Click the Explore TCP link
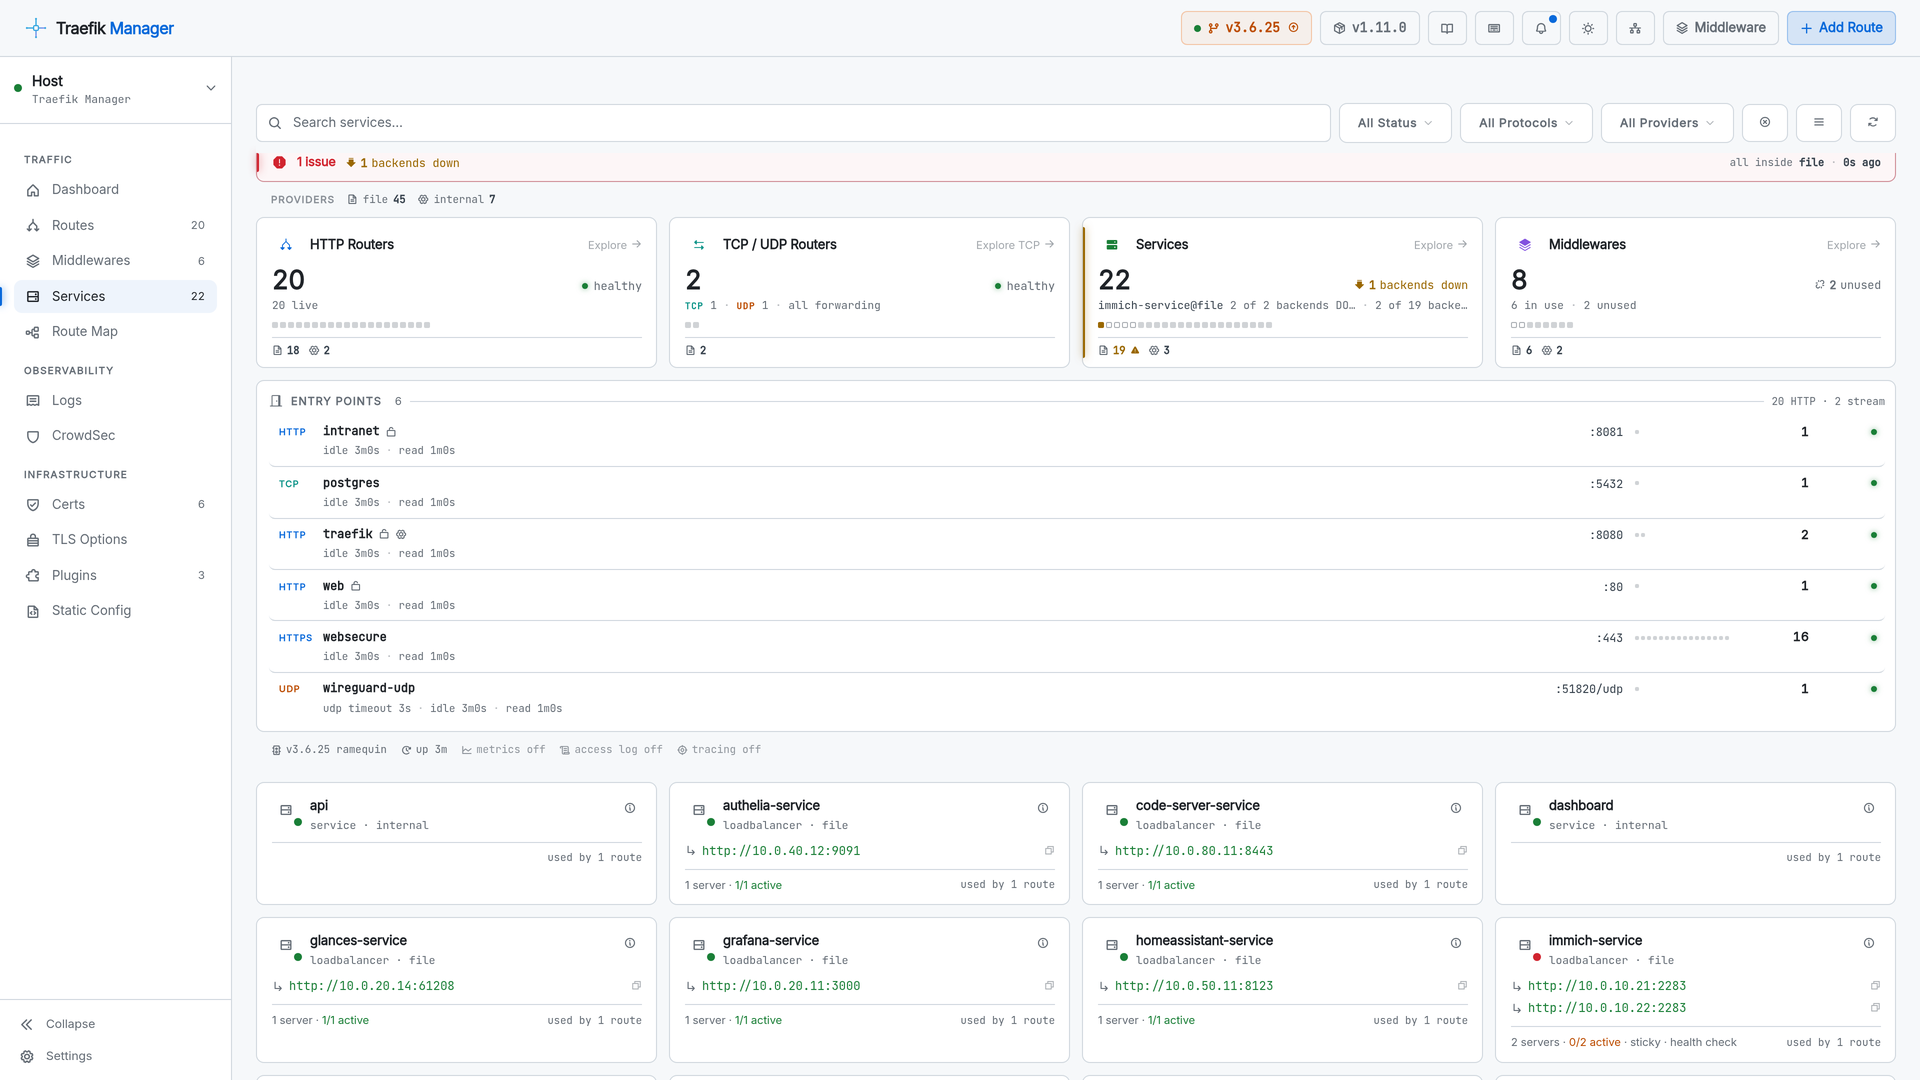Image resolution: width=1920 pixels, height=1080 pixels. coord(1015,245)
